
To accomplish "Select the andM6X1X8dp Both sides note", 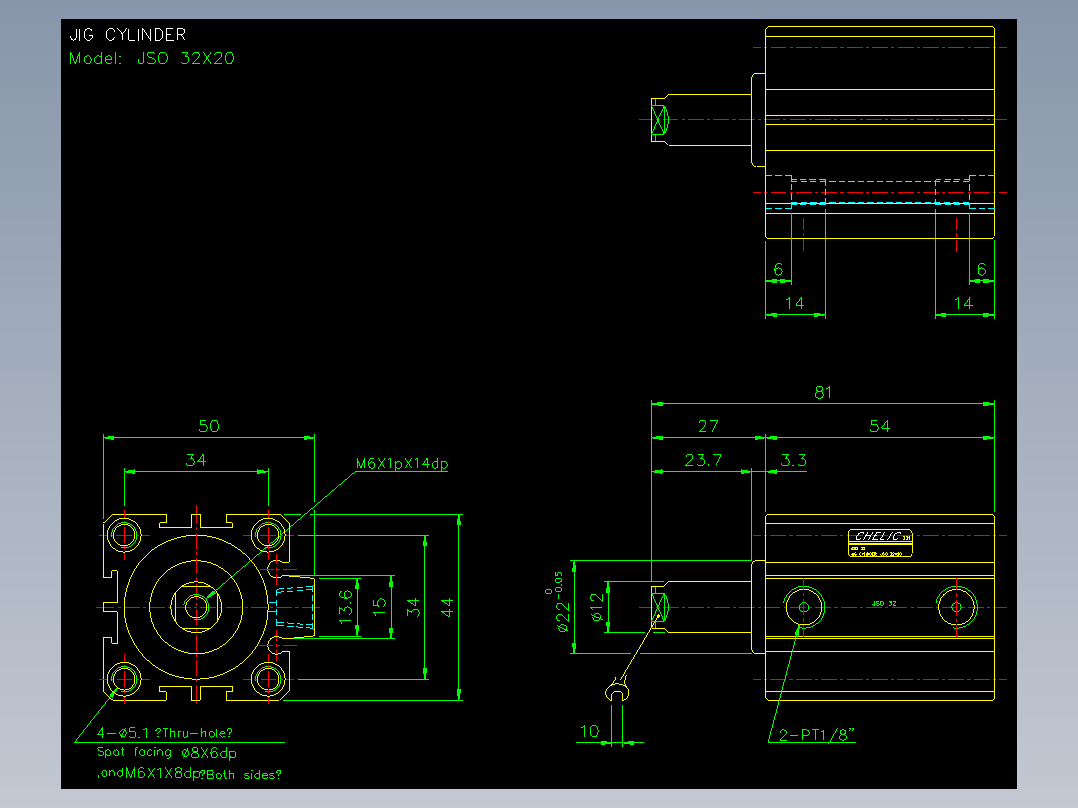I will pyautogui.click(x=189, y=774).
